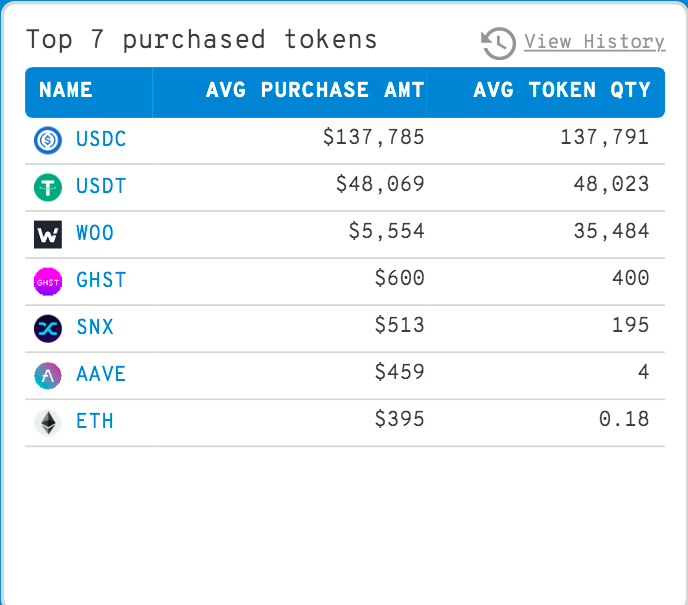Viewport: 688px width, 605px height.
Task: Click the SNX Synthetix icon
Action: [x=48, y=329]
